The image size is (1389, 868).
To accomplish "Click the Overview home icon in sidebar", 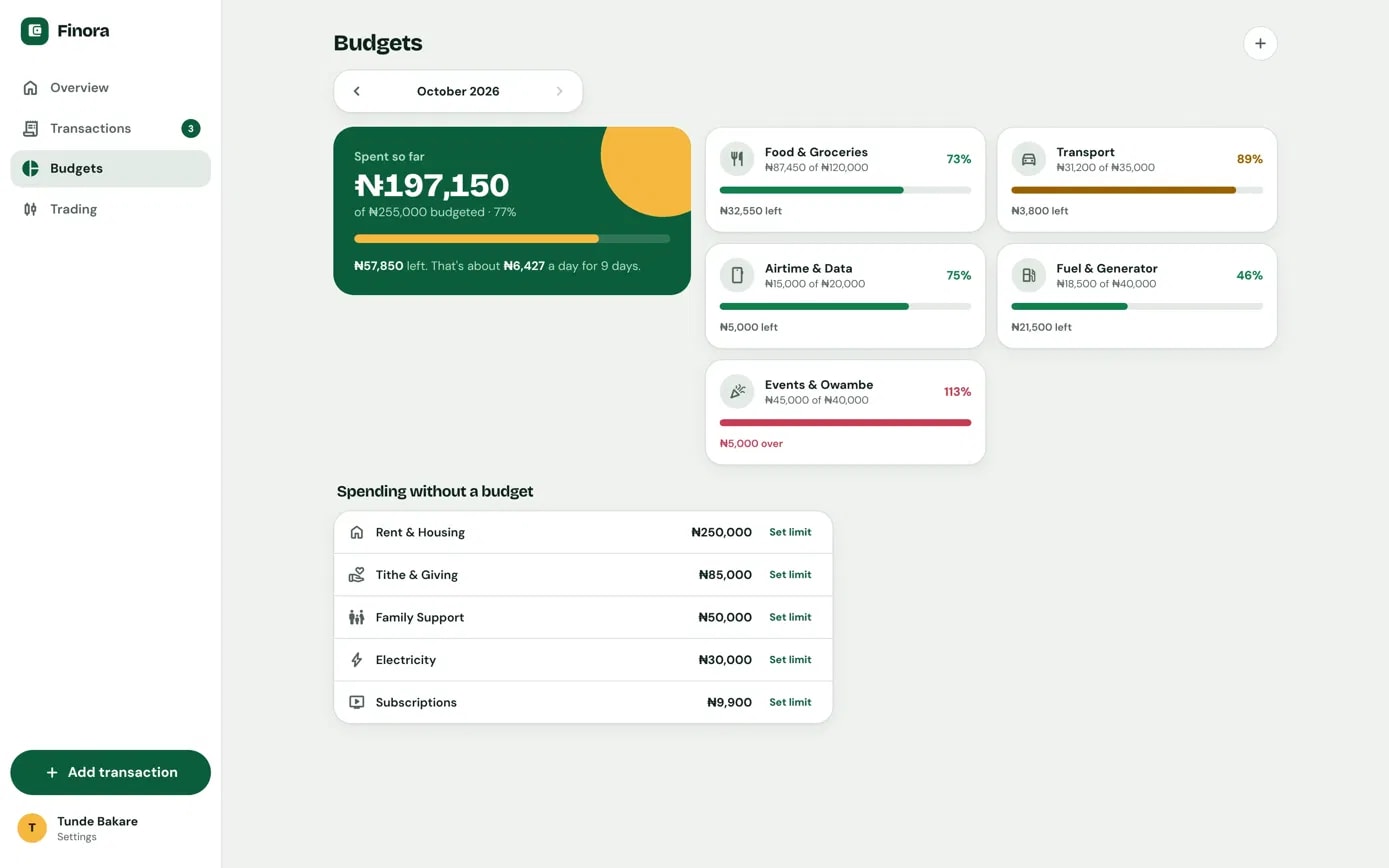I will coord(31,88).
